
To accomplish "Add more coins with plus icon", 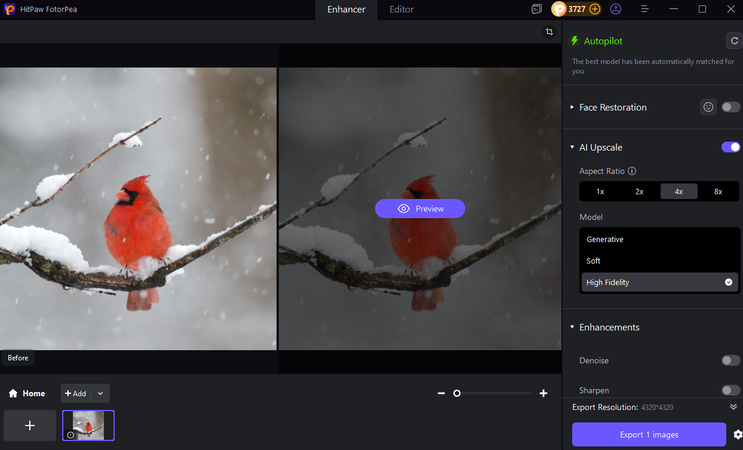I will (595, 9).
